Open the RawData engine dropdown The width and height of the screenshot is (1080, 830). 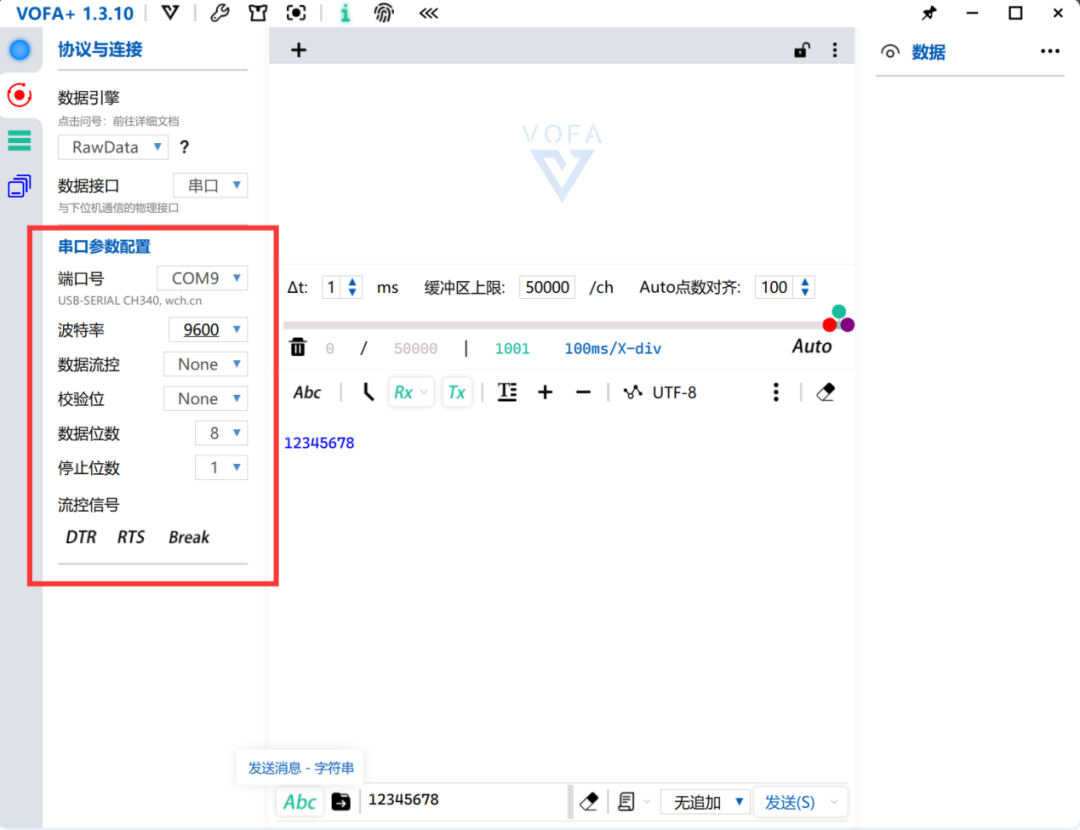[113, 147]
